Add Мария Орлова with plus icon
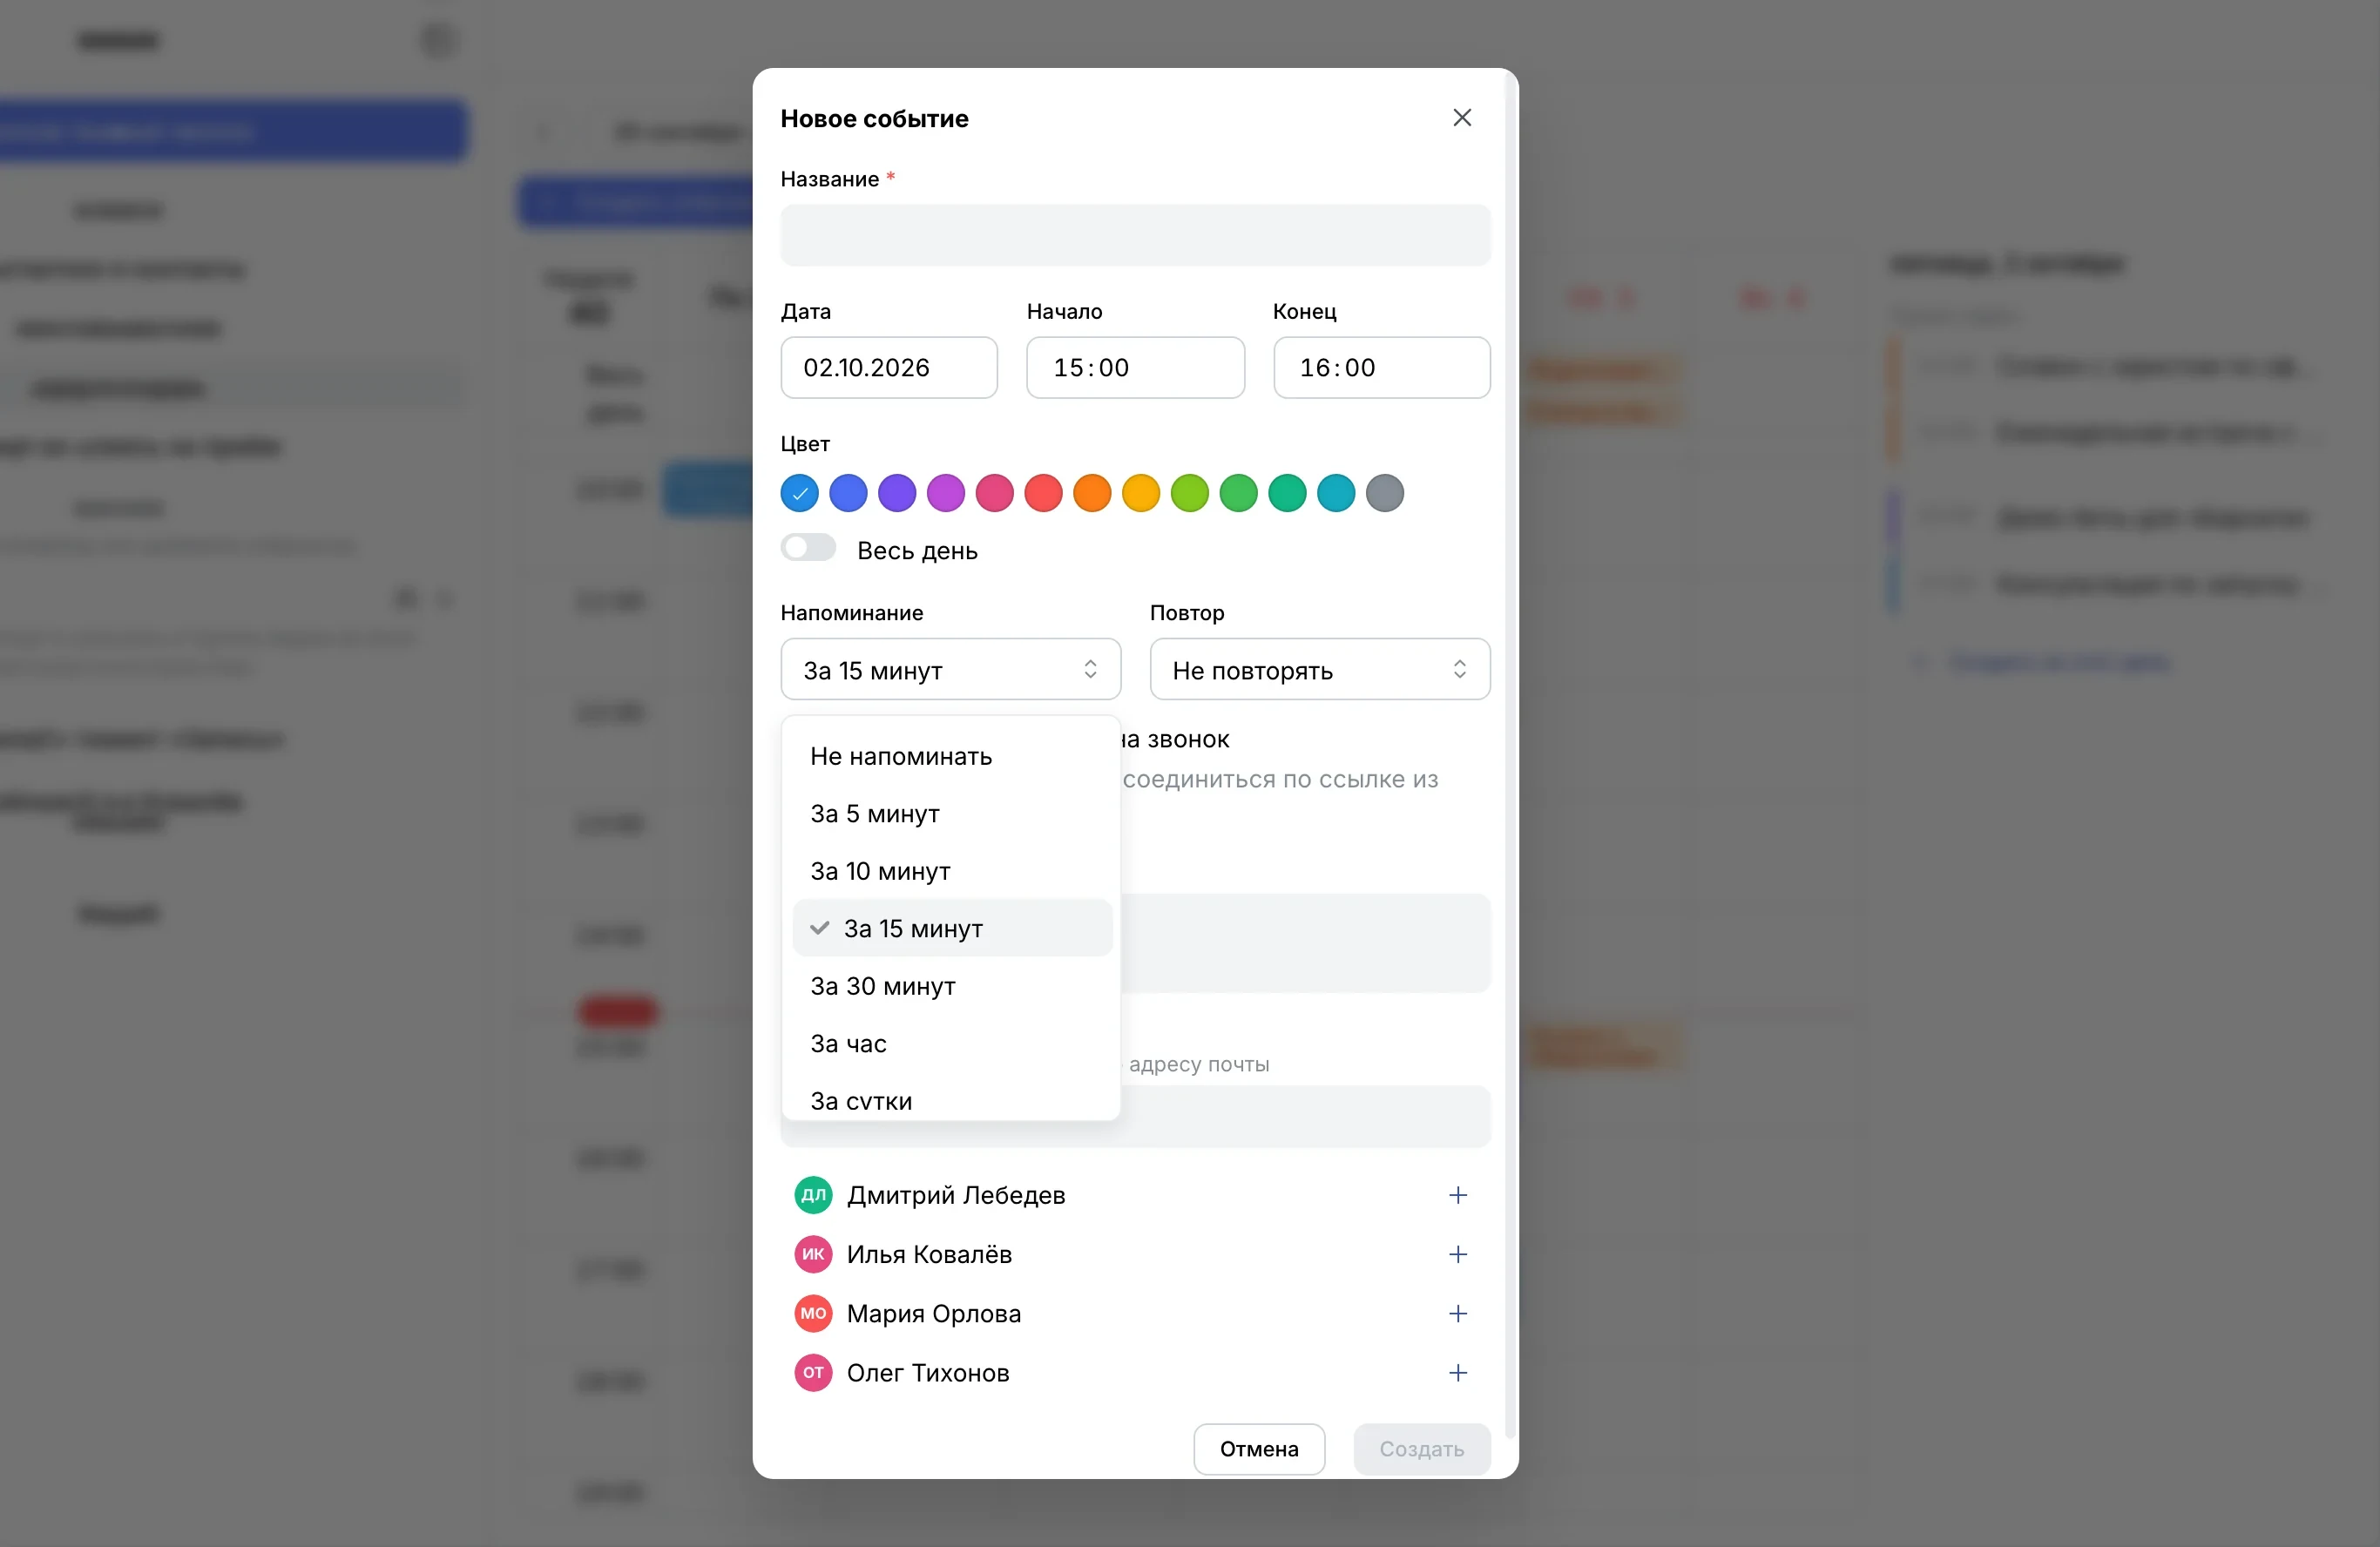2380x1547 pixels. 1458,1313
